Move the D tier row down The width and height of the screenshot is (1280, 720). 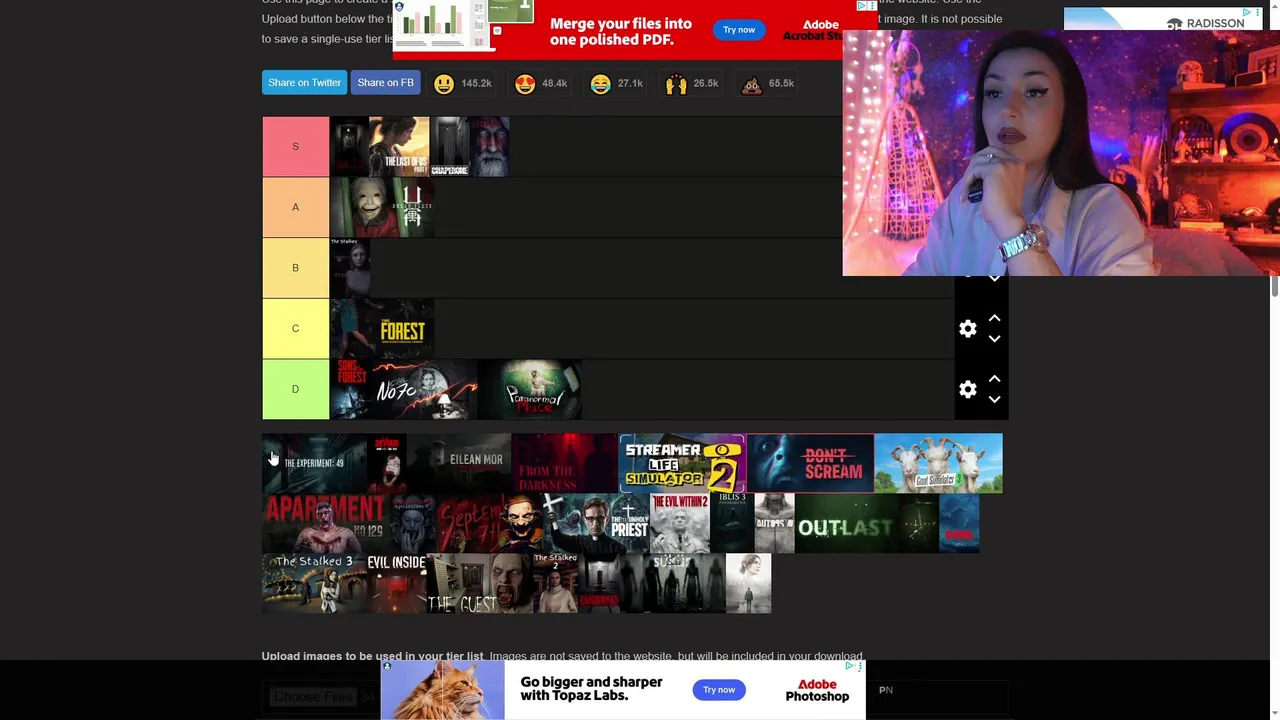[994, 399]
